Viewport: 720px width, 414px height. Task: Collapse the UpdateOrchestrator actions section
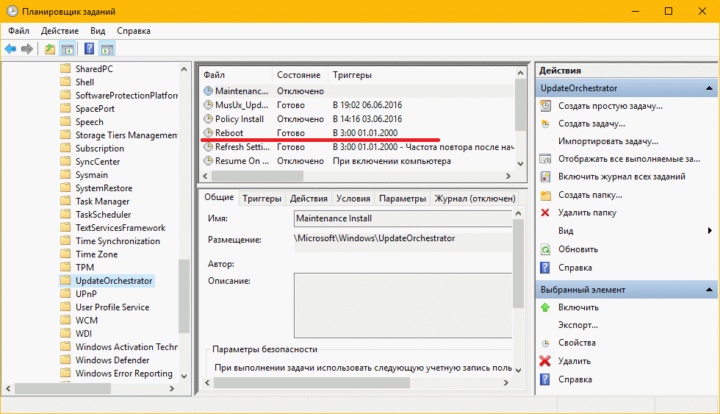(x=709, y=88)
